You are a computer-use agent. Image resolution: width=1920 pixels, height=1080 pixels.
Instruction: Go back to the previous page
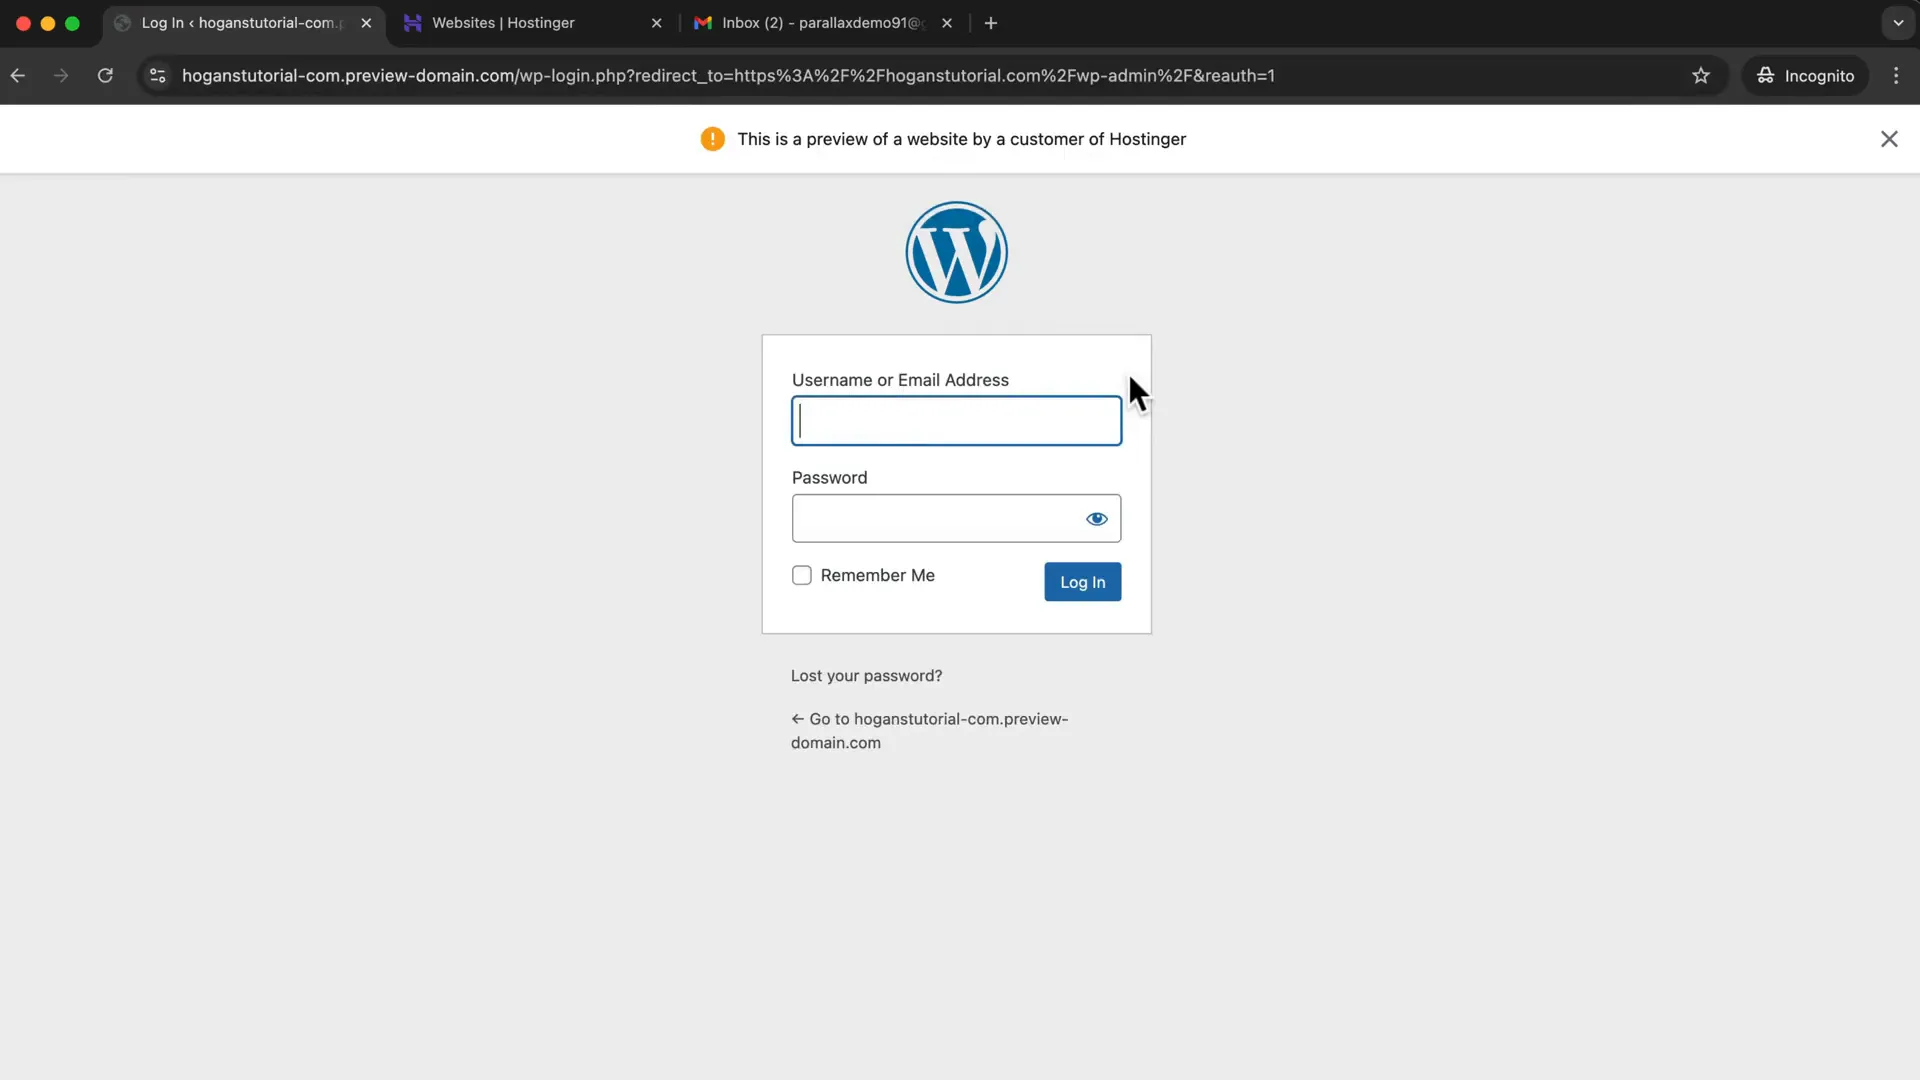(x=18, y=76)
